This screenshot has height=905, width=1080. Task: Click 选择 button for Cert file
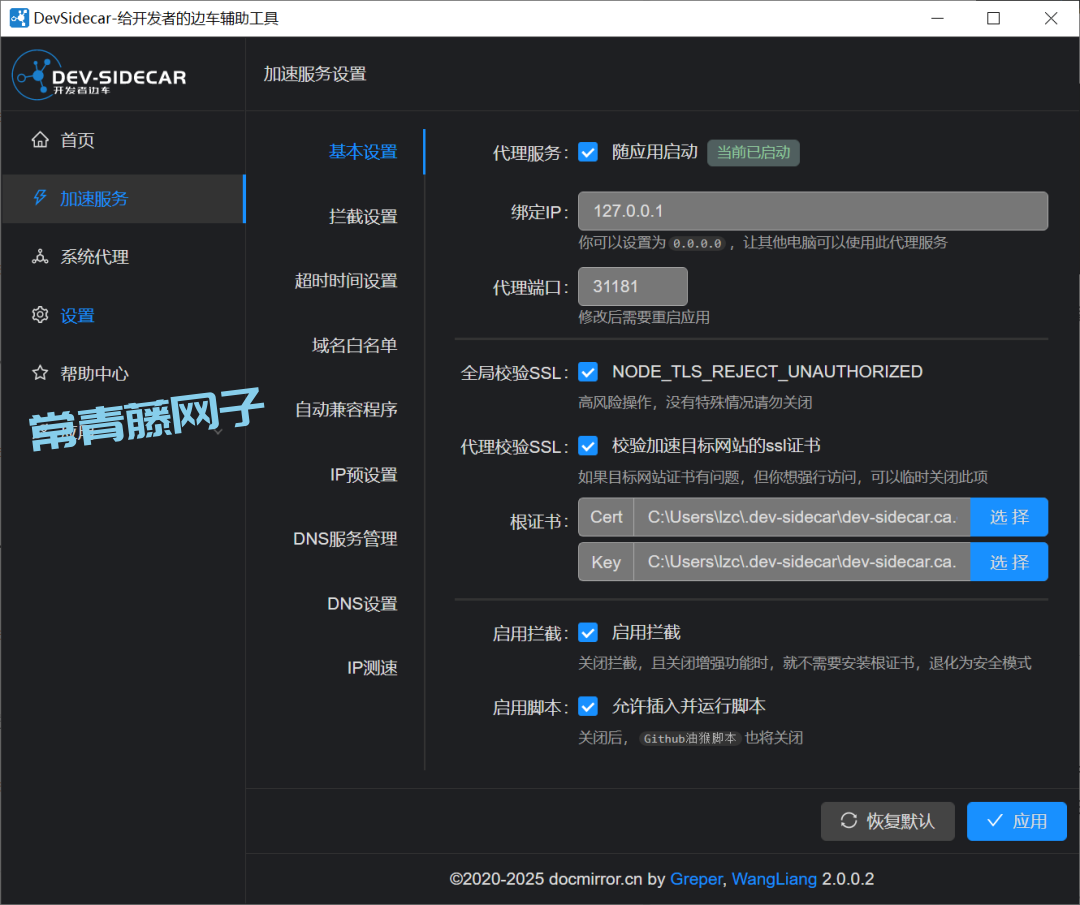[x=1009, y=517]
